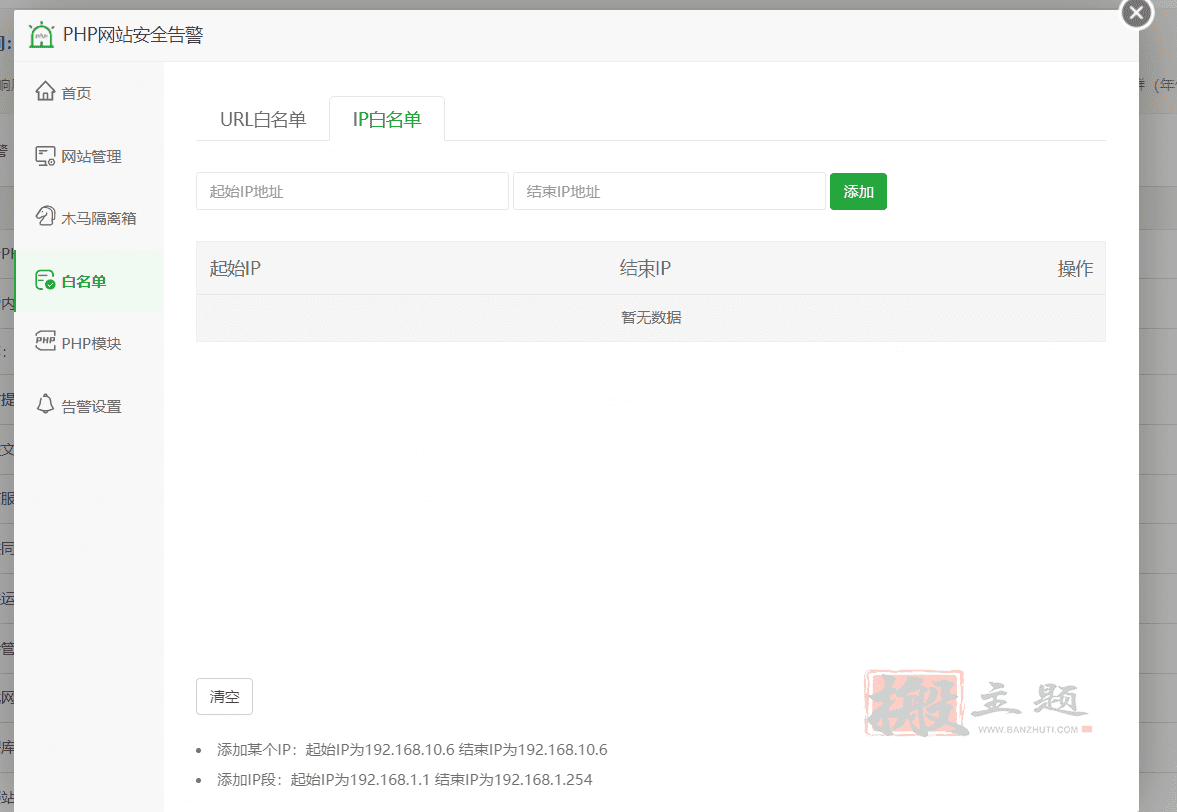1177x812 pixels.
Task: Focus the 结束IP地址 input field
Action: [669, 191]
